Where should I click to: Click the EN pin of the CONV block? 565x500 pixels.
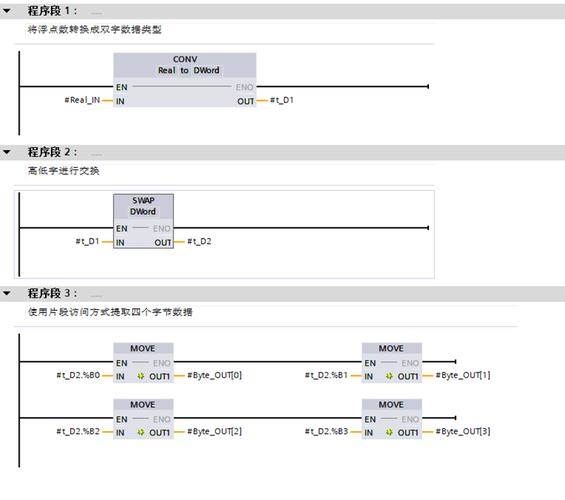click(122, 87)
